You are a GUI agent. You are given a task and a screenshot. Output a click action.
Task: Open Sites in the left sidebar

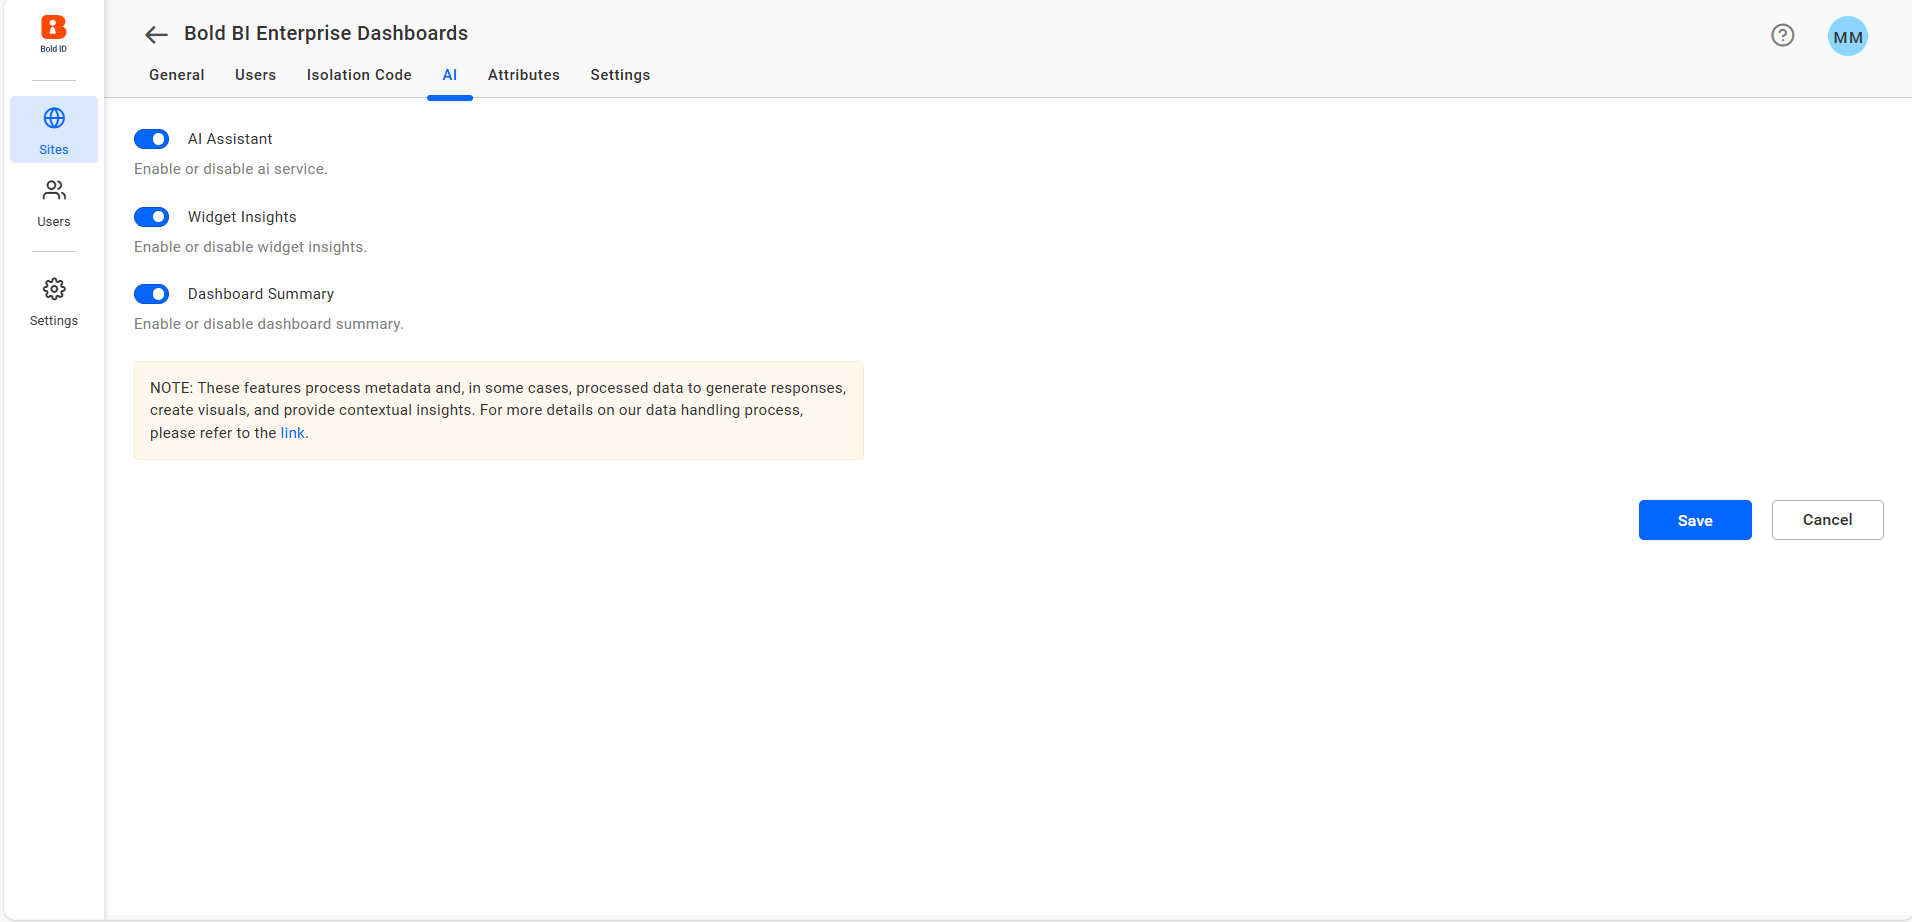(54, 130)
